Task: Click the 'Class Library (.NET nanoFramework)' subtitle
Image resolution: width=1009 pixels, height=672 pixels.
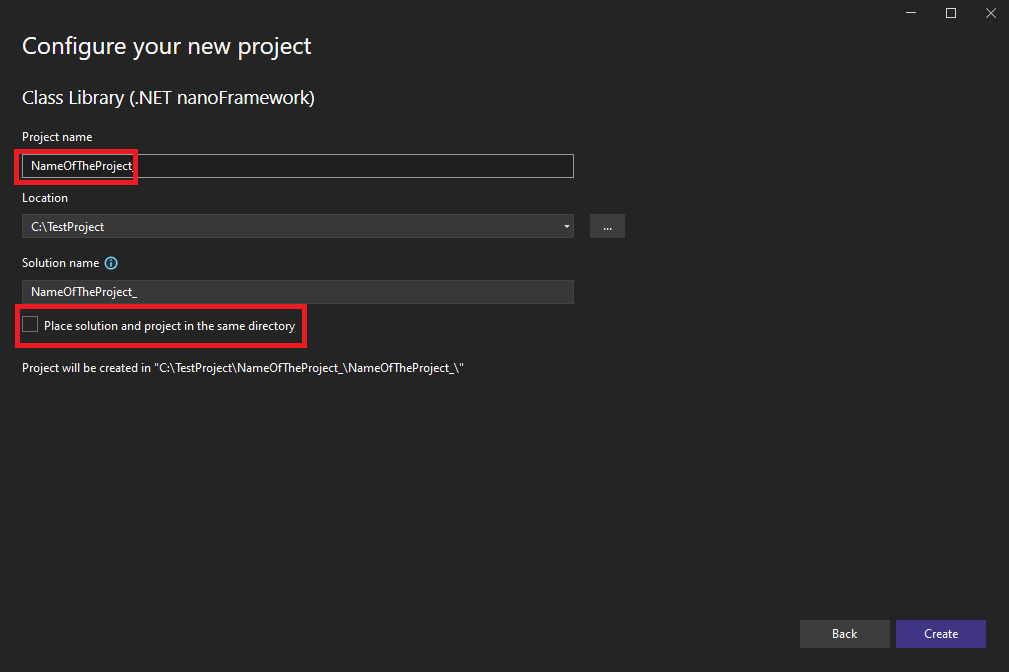Action: (x=169, y=98)
